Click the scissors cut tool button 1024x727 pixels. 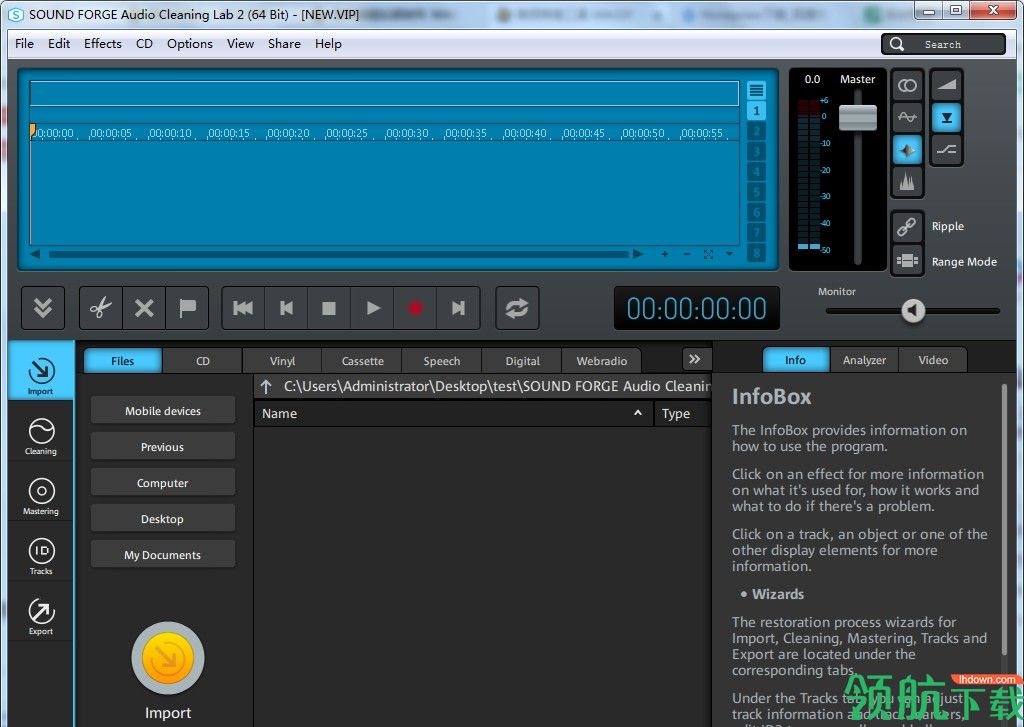[x=101, y=308]
